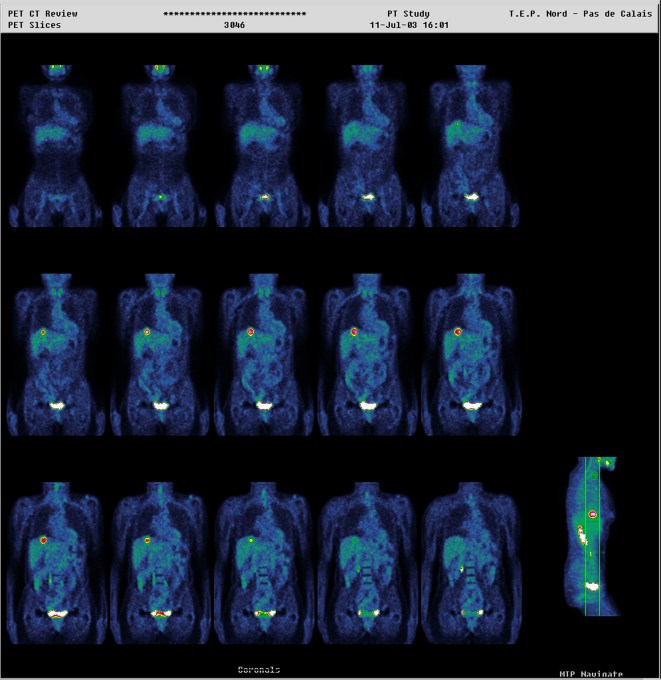Select the second coronal slice in top row
The width and height of the screenshot is (661, 680).
[160, 145]
